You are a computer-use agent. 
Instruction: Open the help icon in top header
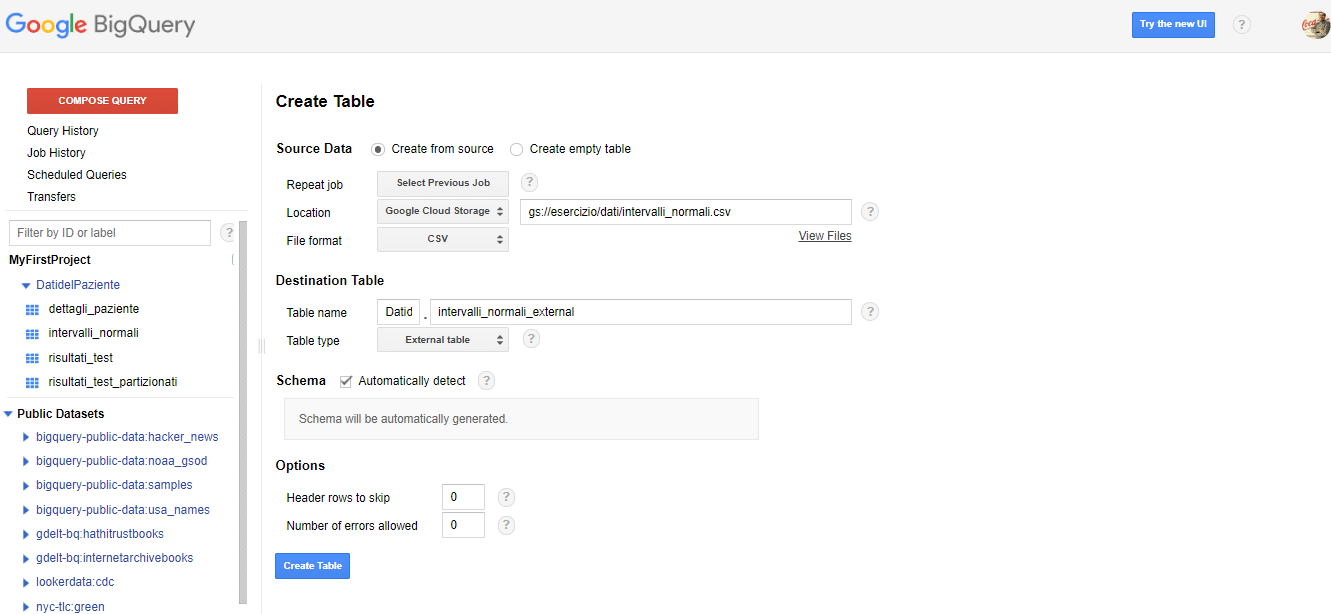point(1242,25)
